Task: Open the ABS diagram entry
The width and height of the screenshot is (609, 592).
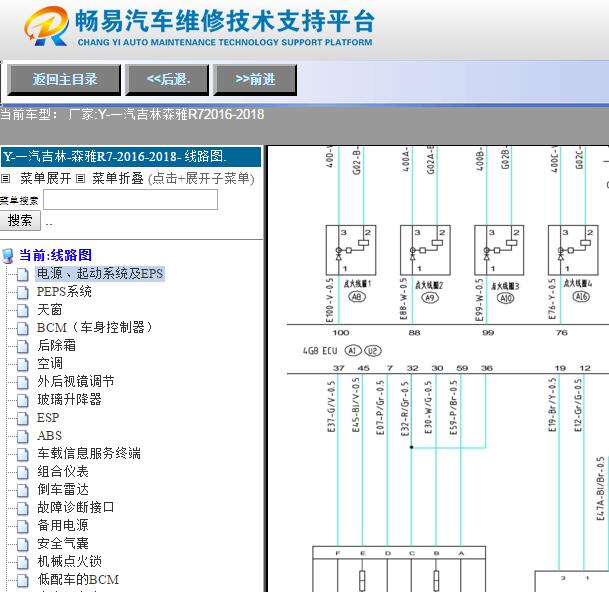Action: click(49, 435)
